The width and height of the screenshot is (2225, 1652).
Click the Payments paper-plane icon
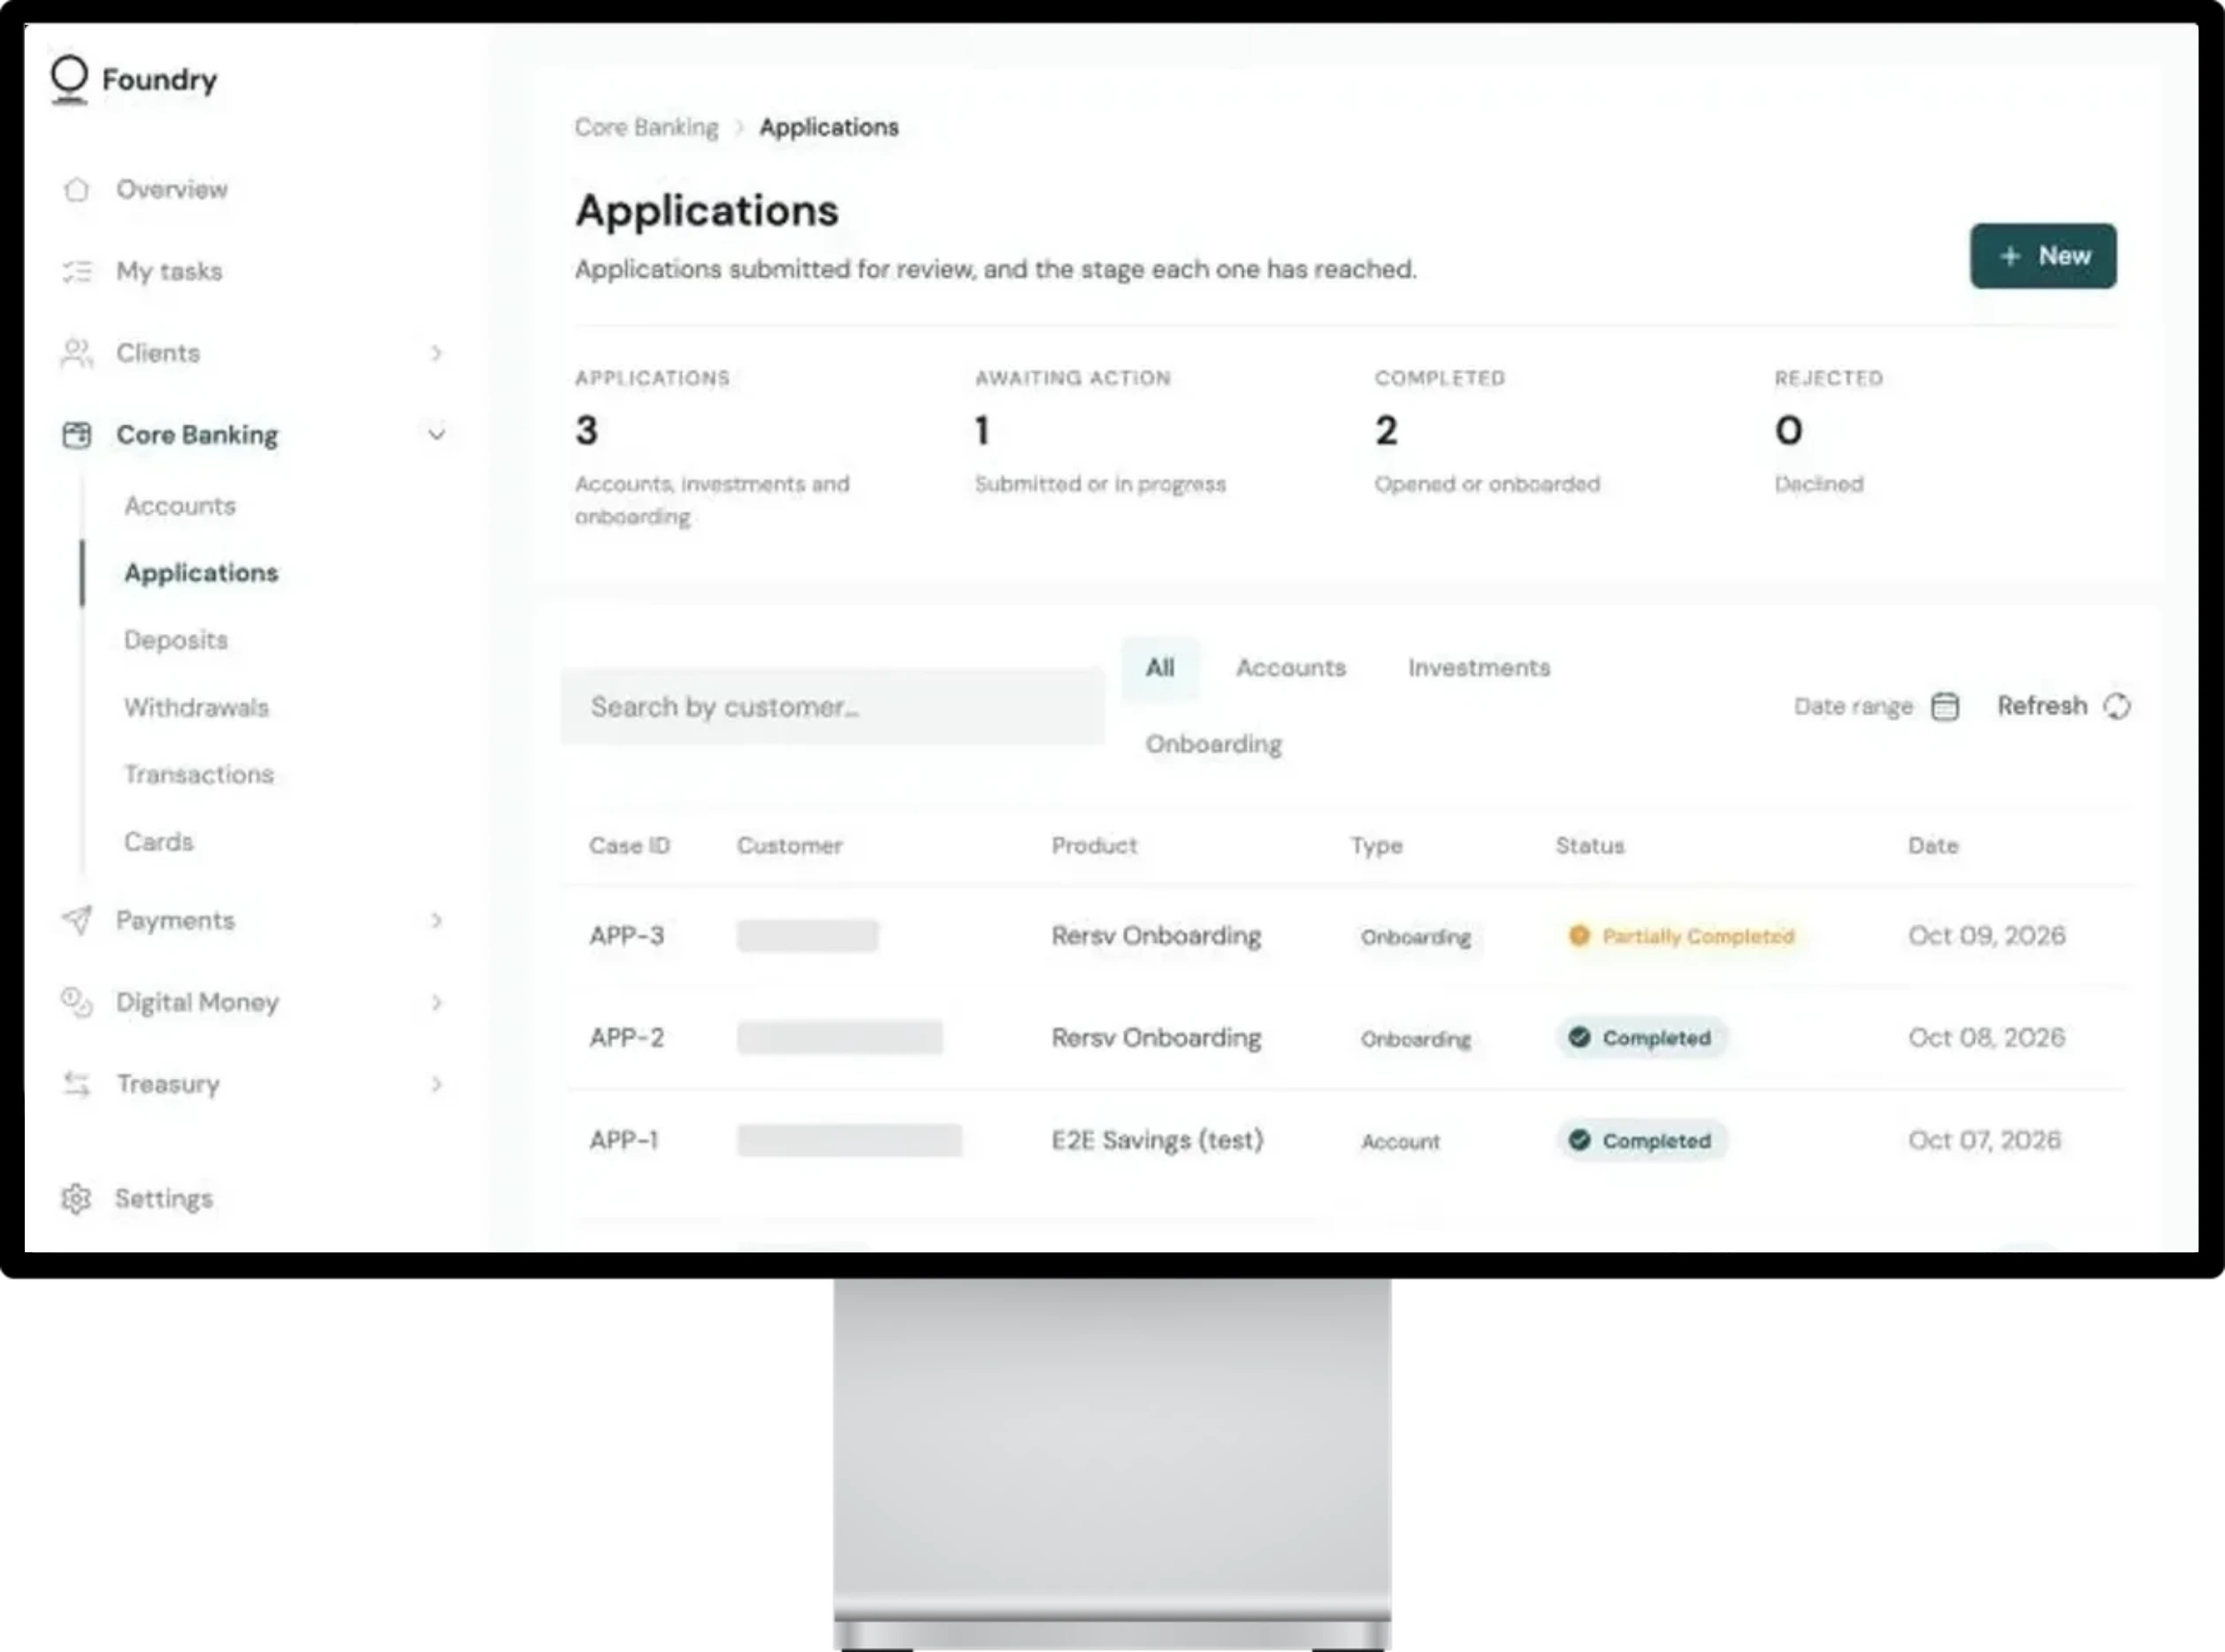click(x=76, y=920)
